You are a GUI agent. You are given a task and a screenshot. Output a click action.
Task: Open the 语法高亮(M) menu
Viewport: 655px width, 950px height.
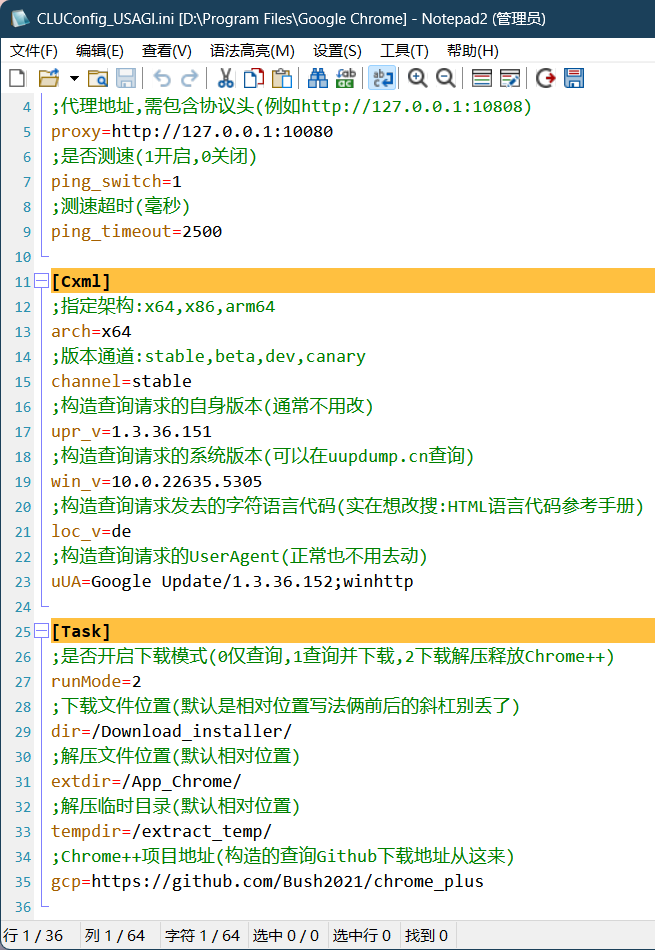pyautogui.click(x=252, y=50)
